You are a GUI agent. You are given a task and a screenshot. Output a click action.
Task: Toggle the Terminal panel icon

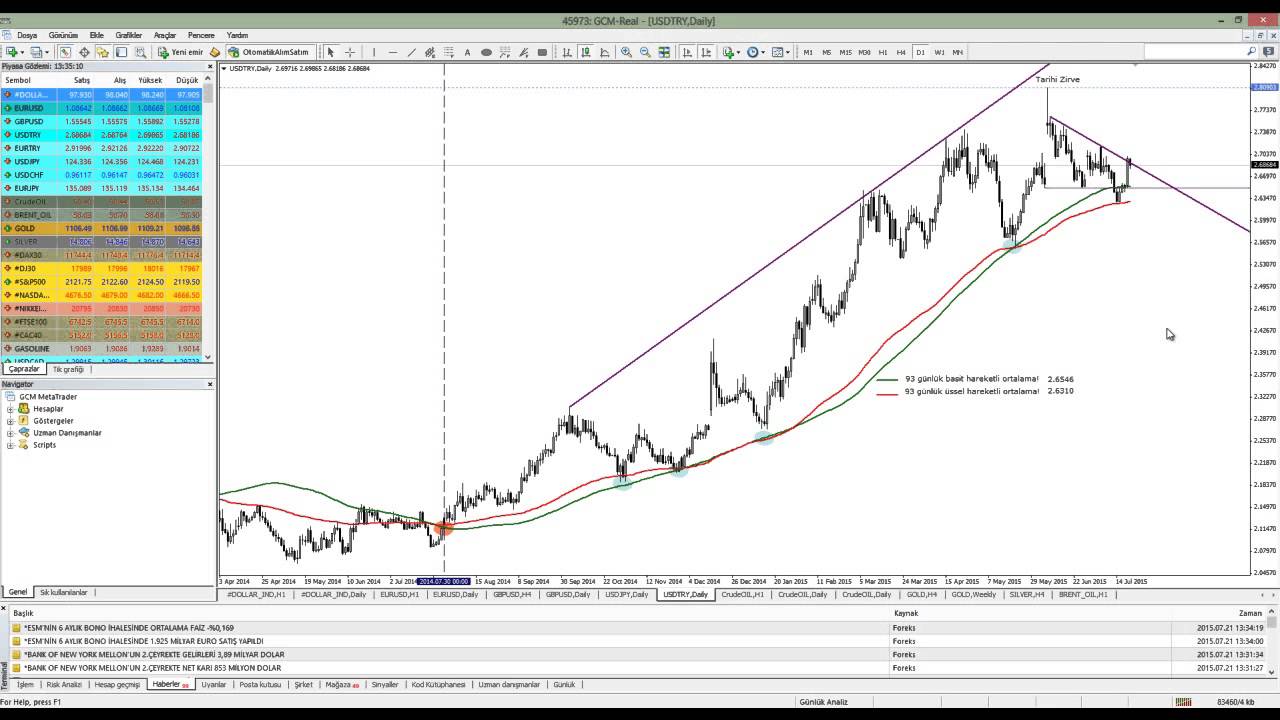click(x=121, y=52)
